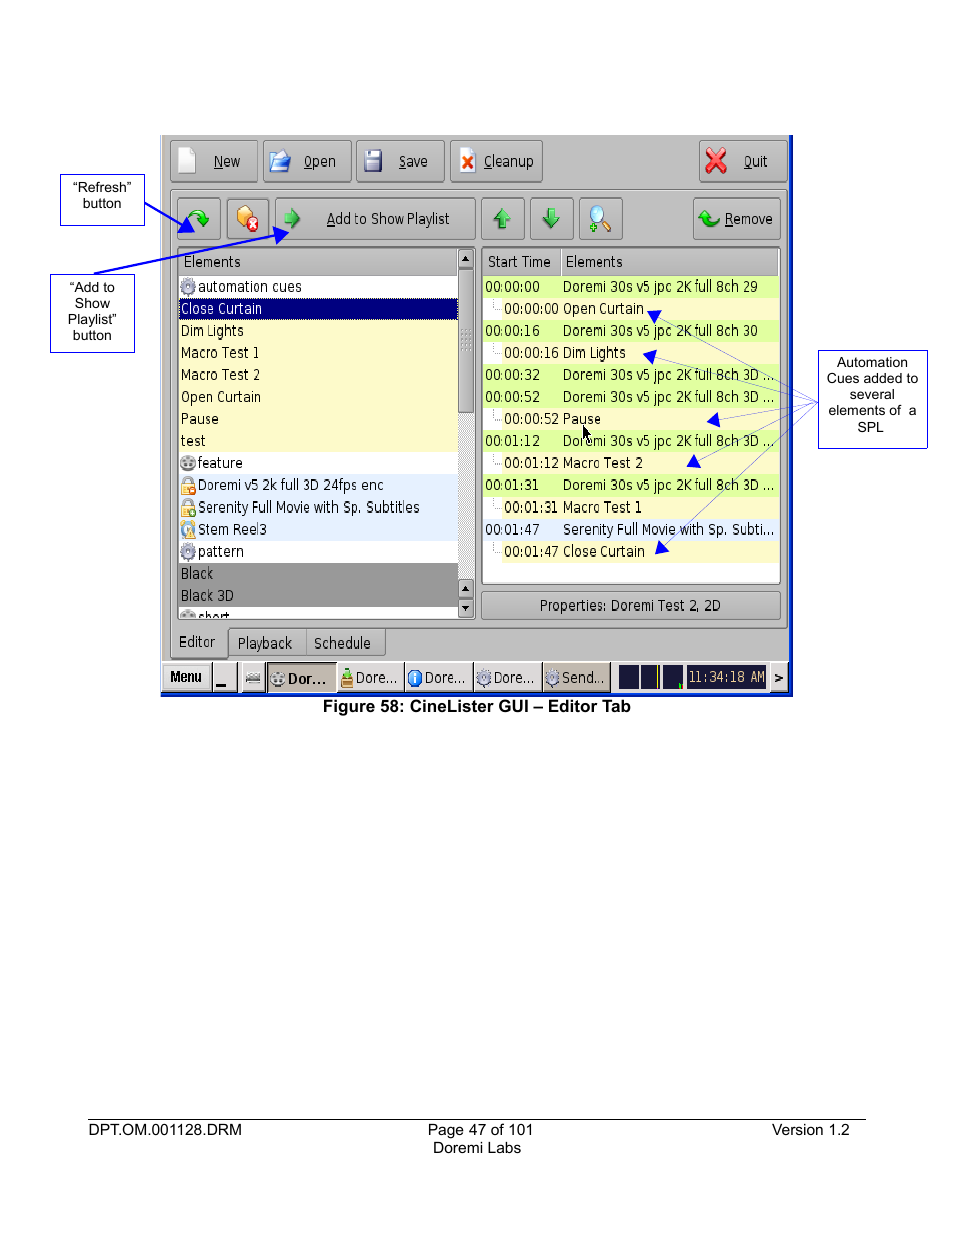Switch to the Playback tab
Image resolution: width=954 pixels, height=1235 pixels.
(265, 643)
